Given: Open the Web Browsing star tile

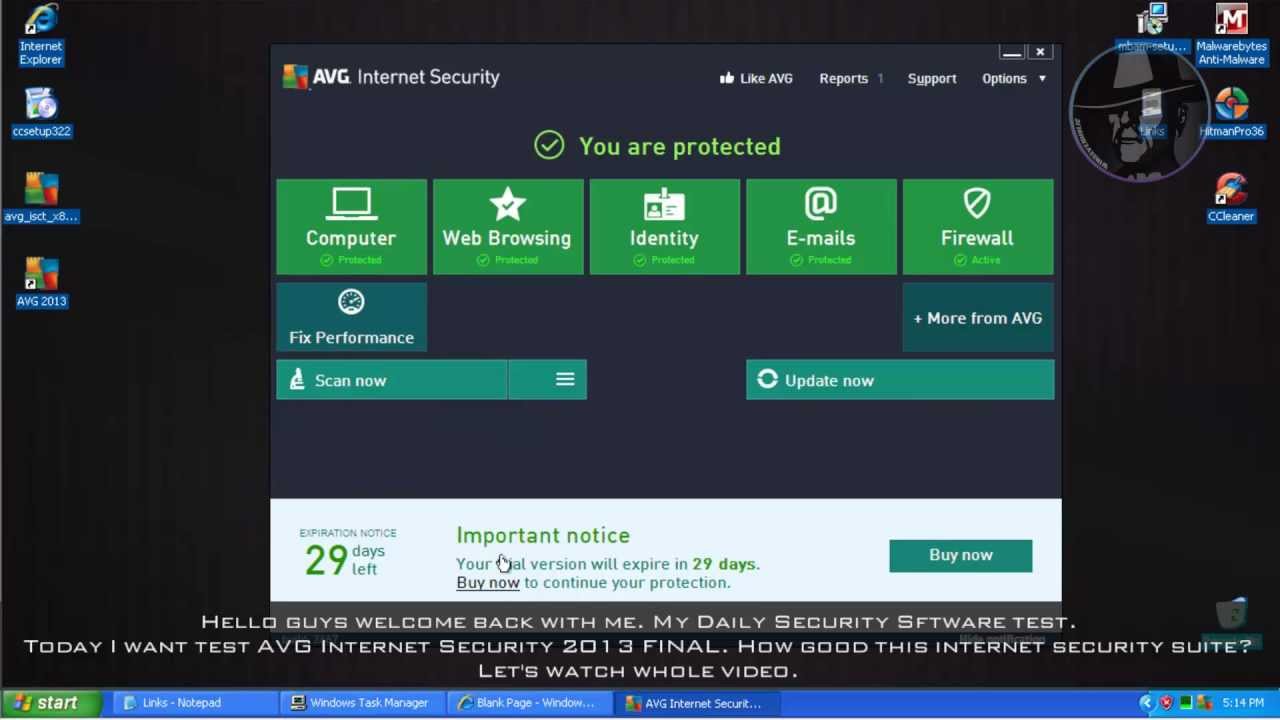Looking at the screenshot, I should pyautogui.click(x=507, y=226).
